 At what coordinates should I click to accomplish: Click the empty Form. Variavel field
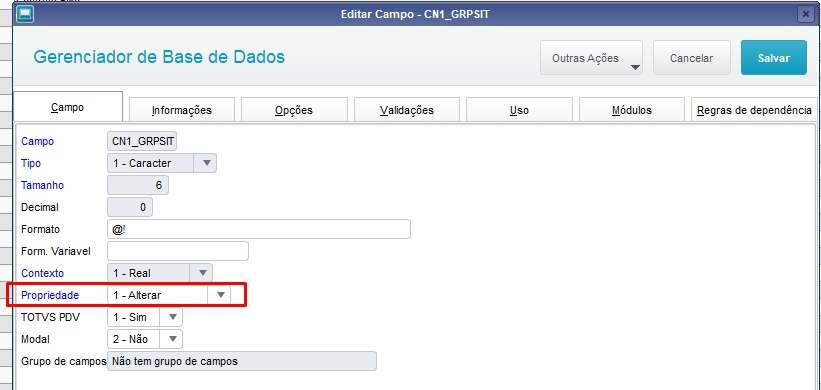pos(177,251)
